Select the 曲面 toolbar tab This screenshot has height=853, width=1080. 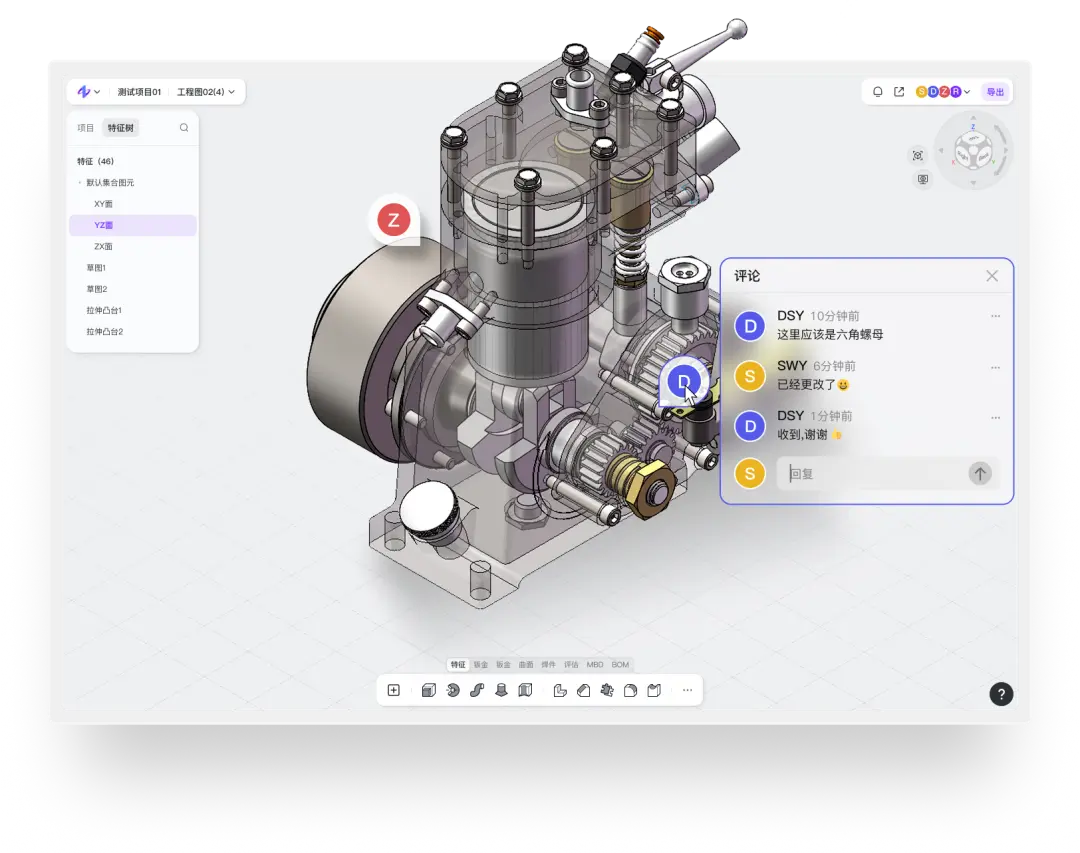click(x=526, y=665)
